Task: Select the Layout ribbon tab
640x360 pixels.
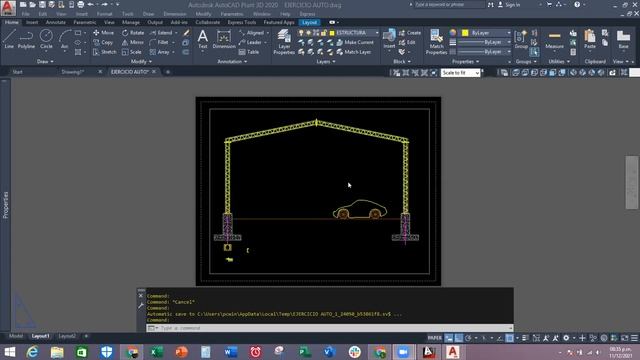Action: click(309, 22)
